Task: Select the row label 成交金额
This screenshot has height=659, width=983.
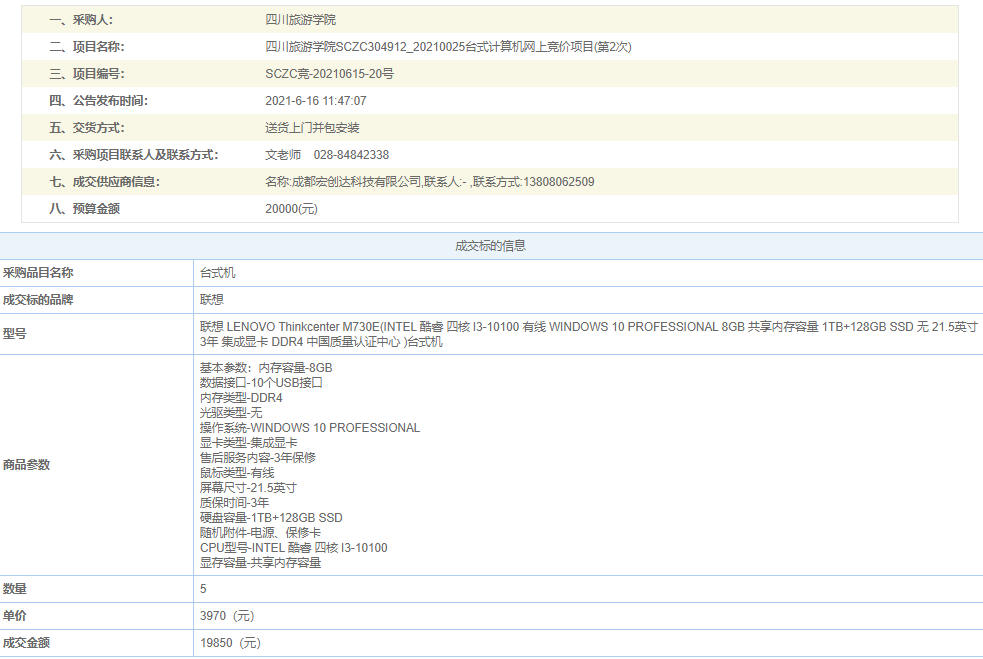Action: (26, 643)
